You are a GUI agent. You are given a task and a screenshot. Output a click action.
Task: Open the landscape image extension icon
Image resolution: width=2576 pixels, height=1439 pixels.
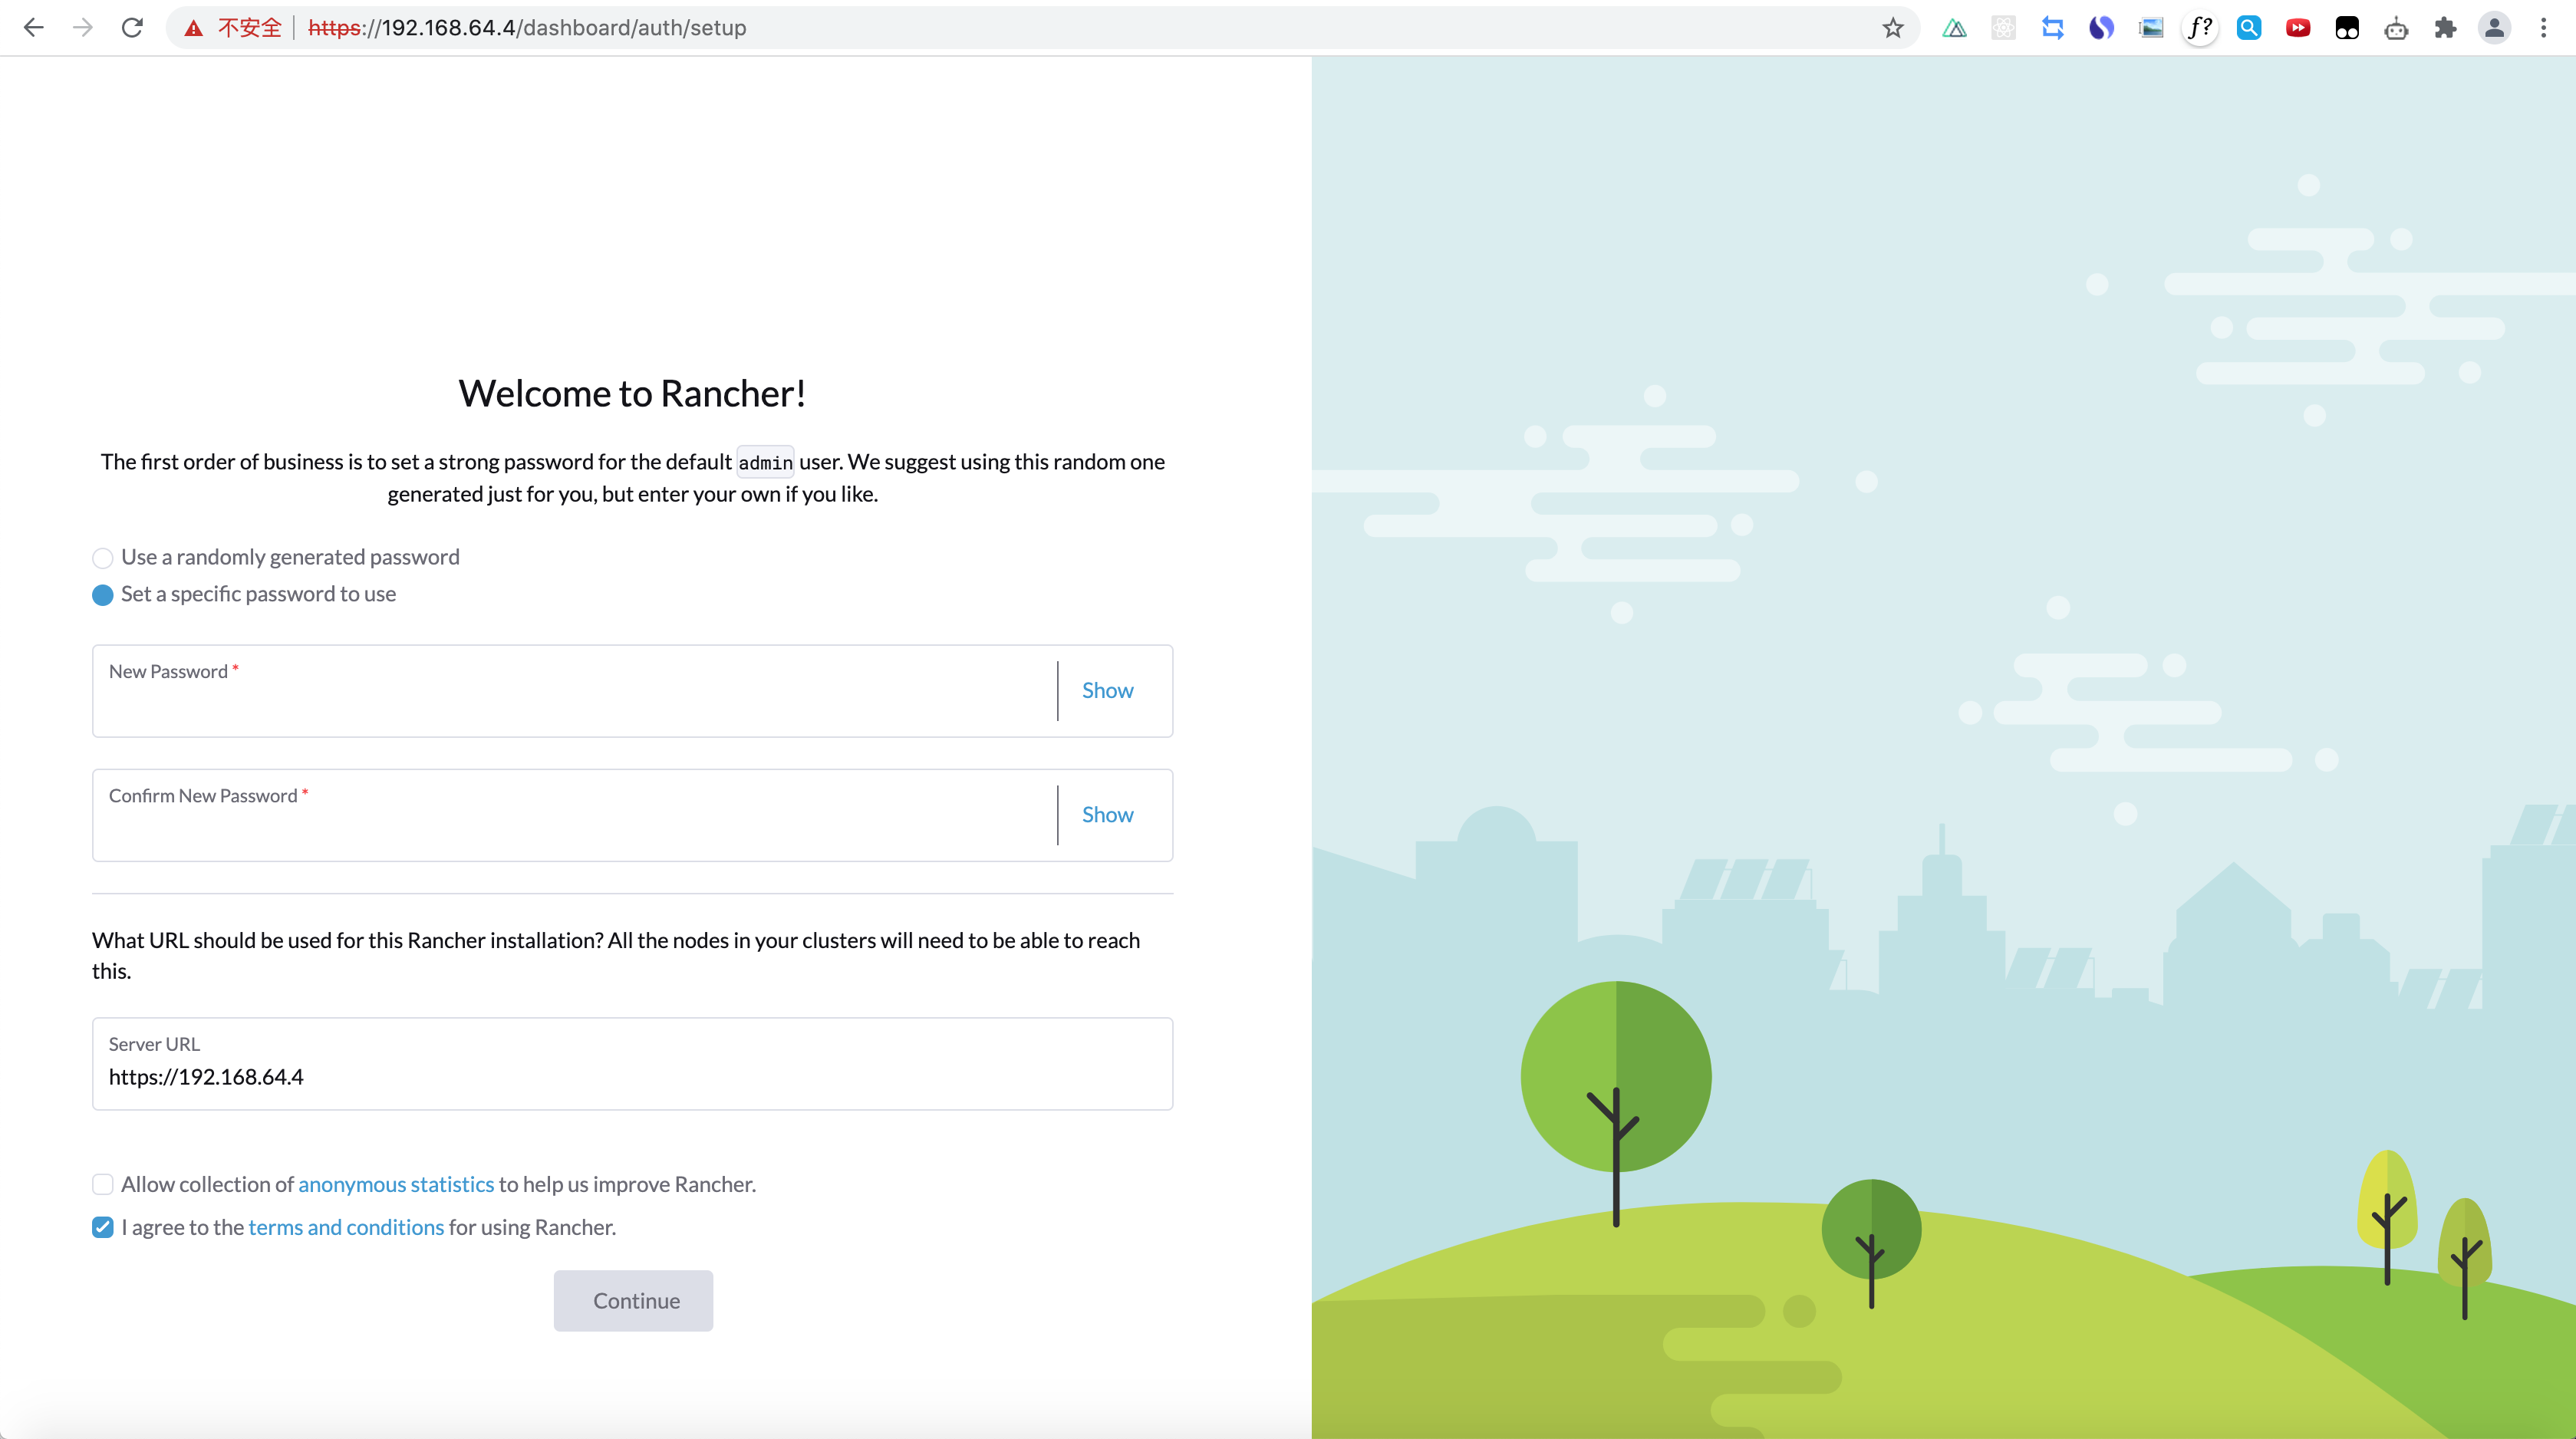(2151, 28)
